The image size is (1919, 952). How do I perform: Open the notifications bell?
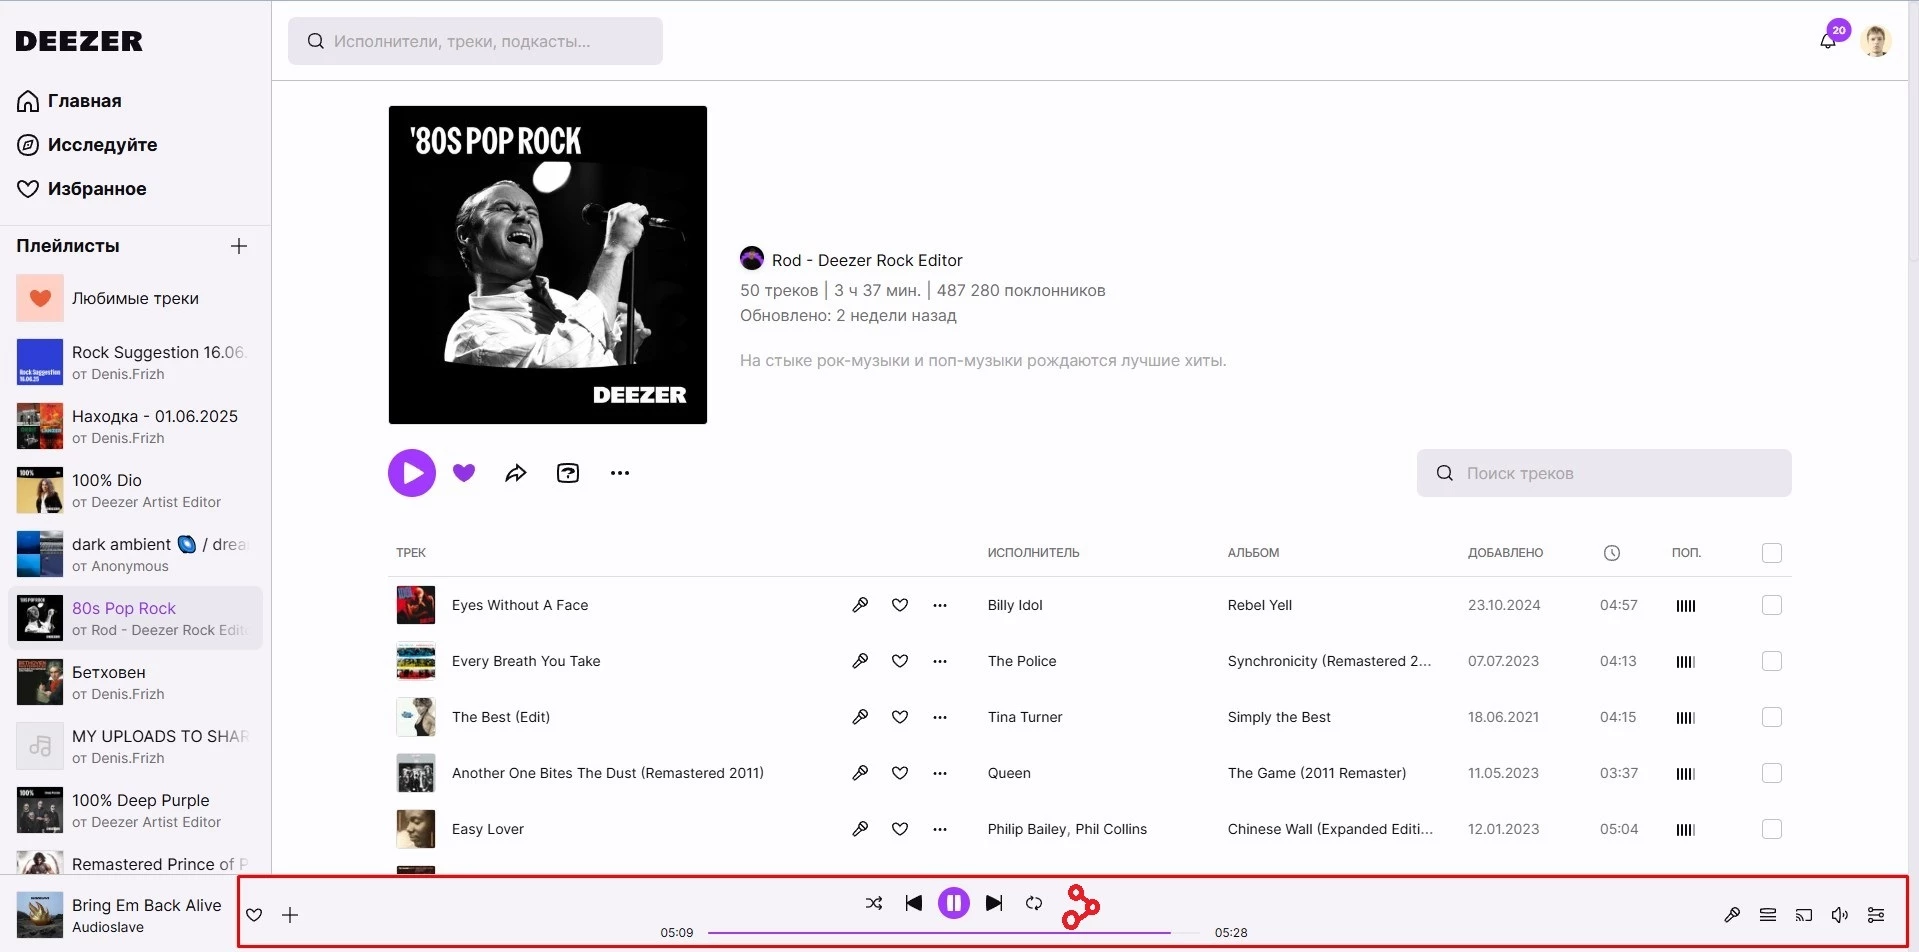[1827, 41]
